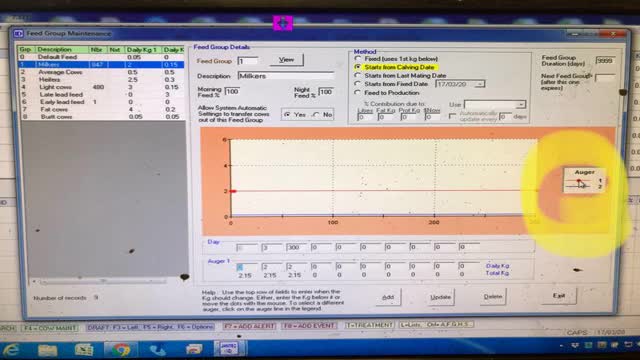640x360 pixels.
Task: Select Feed to Production method
Action: (358, 93)
